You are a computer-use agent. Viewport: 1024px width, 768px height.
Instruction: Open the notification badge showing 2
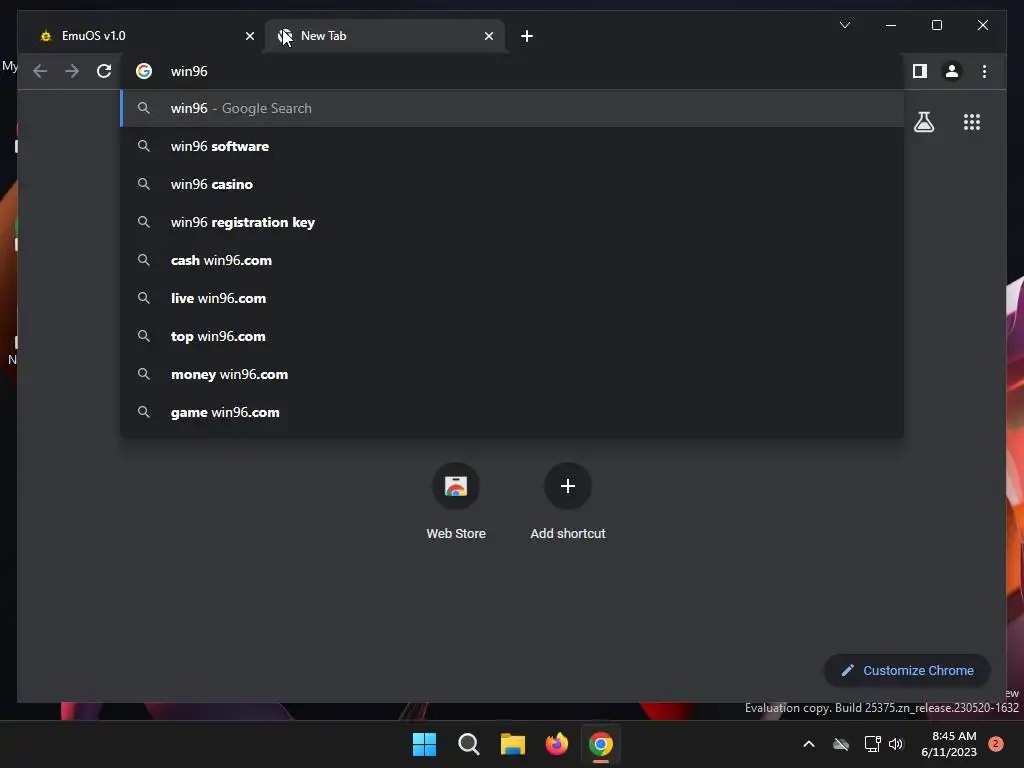(996, 744)
